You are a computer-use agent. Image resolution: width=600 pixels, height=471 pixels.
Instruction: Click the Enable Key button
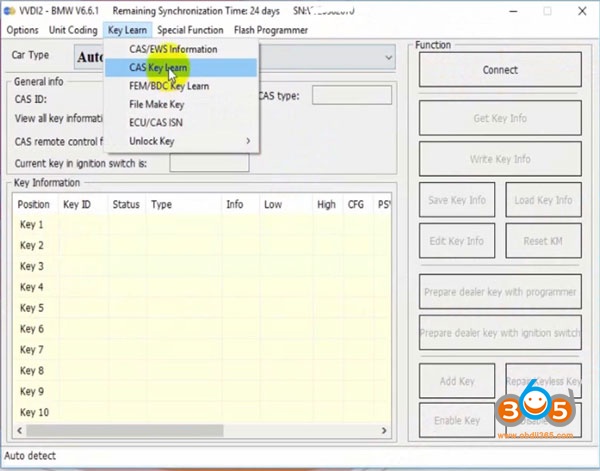pyautogui.click(x=457, y=420)
